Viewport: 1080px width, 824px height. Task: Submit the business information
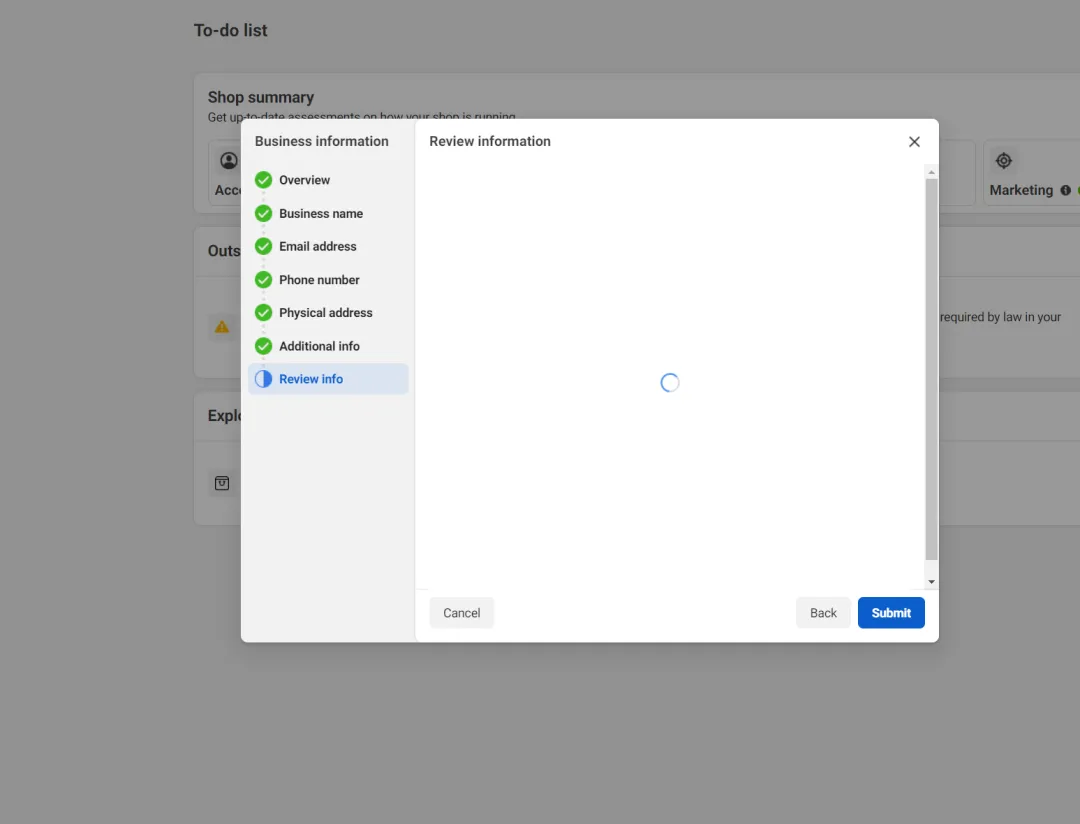[891, 612]
